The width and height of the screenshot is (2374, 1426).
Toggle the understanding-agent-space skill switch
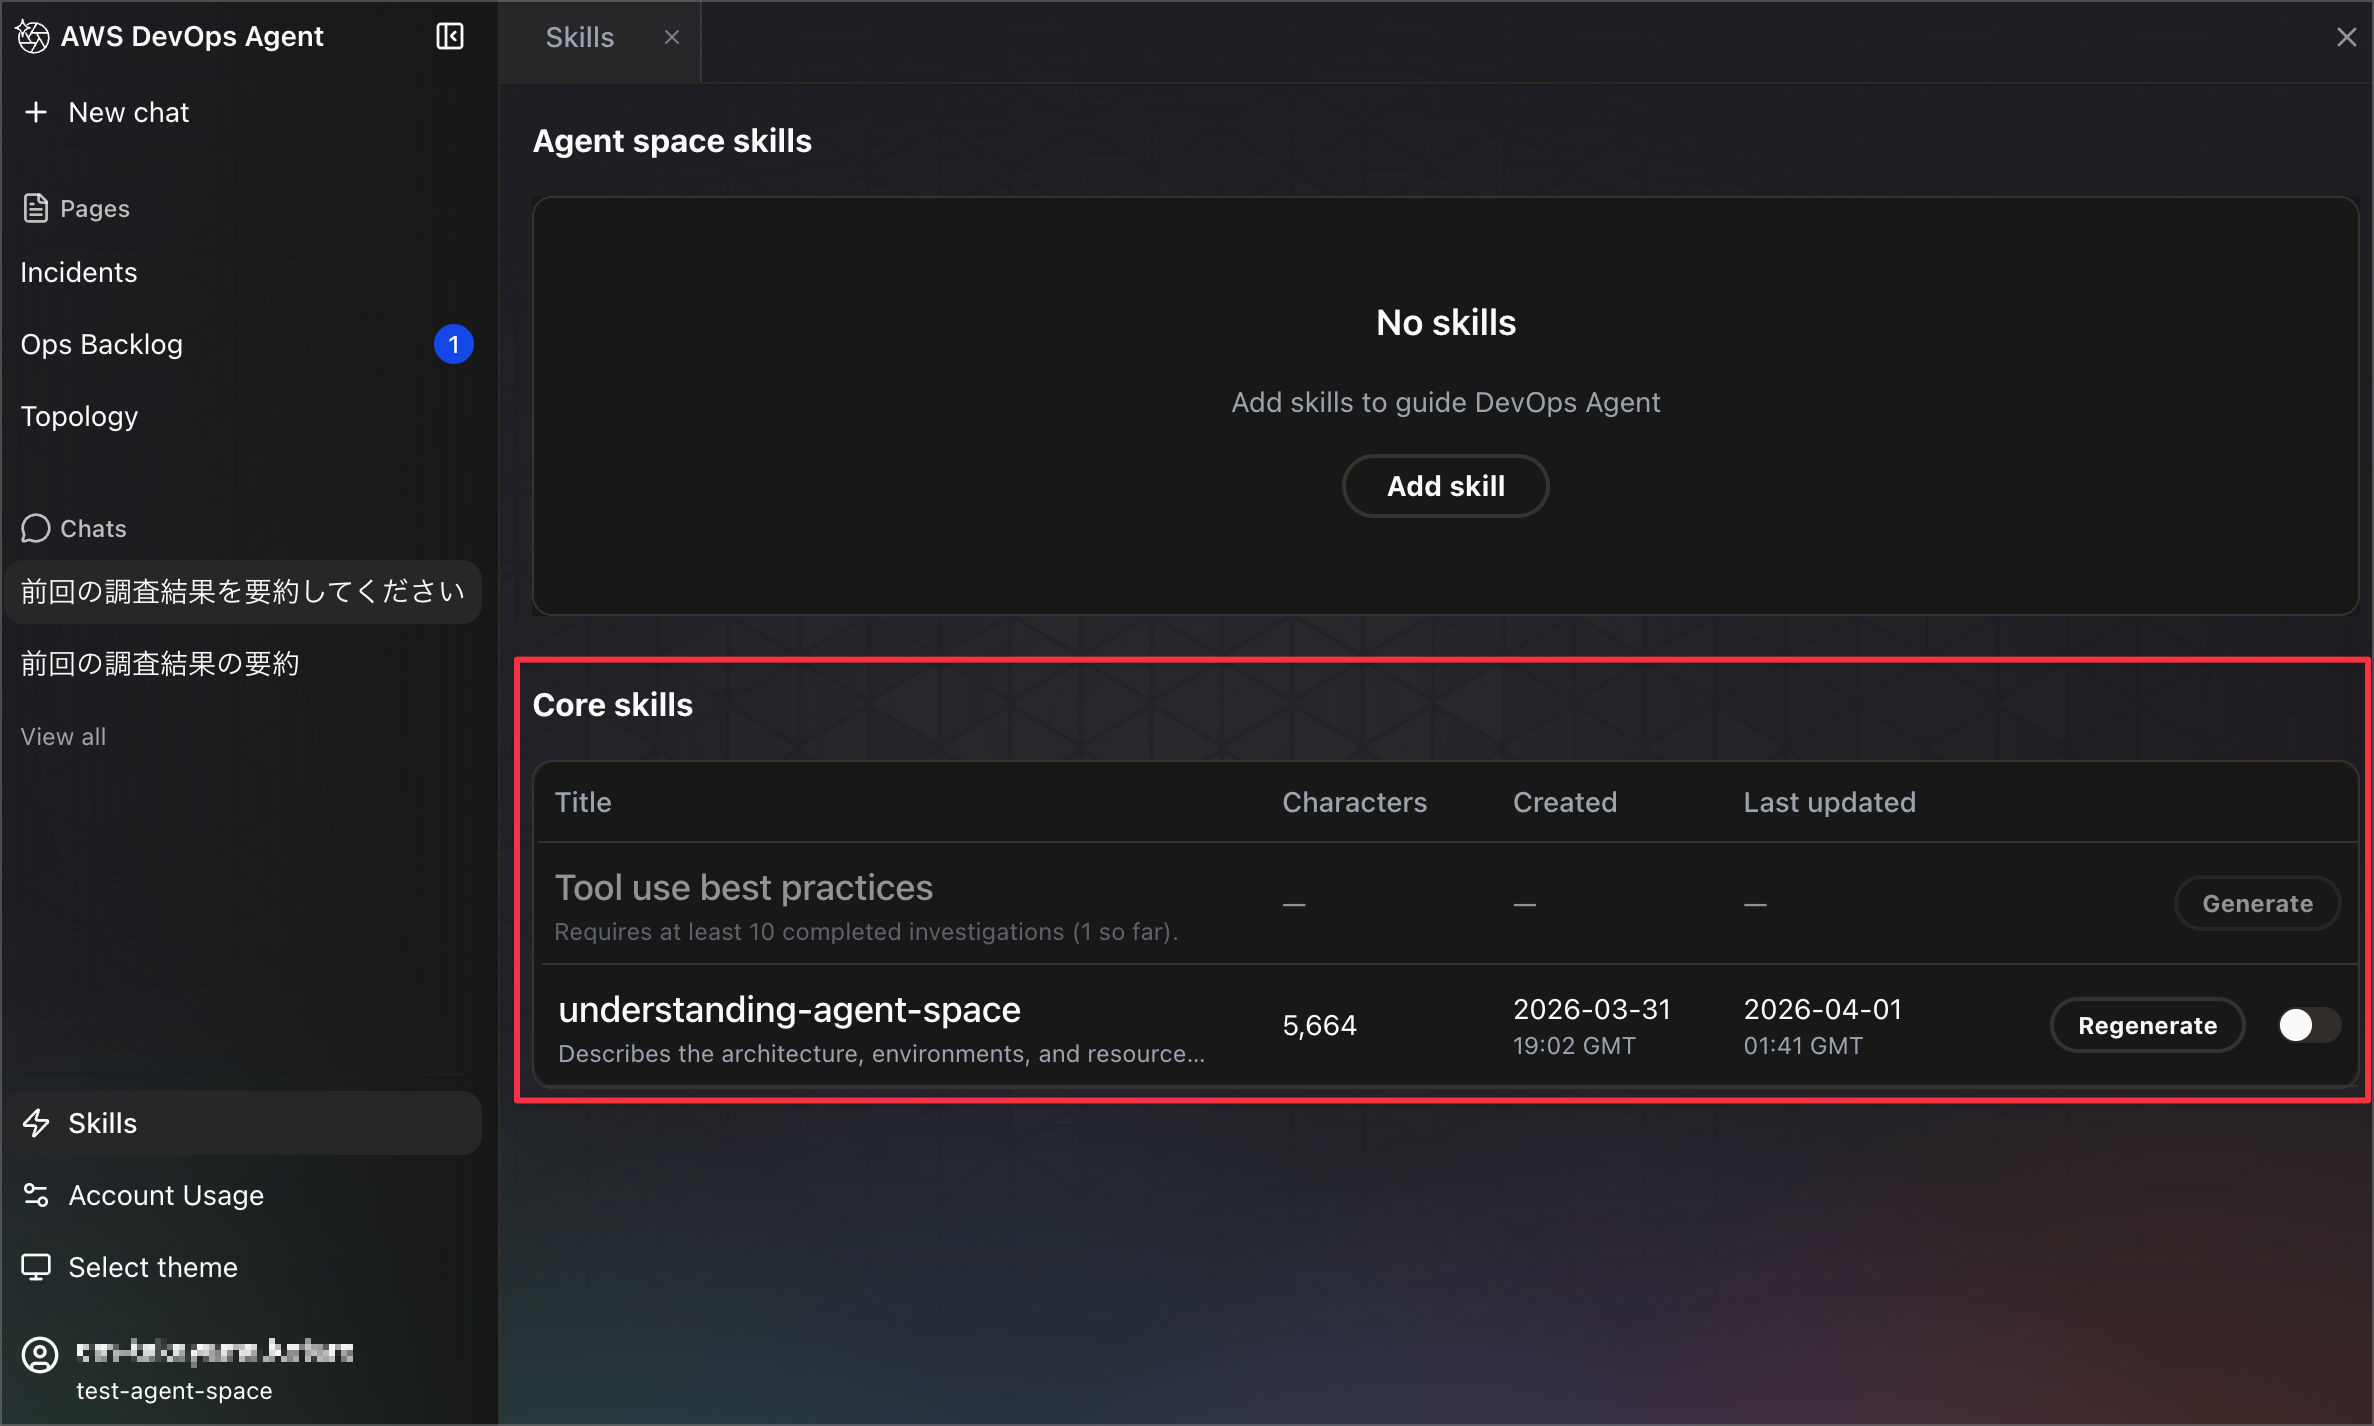[2308, 1025]
